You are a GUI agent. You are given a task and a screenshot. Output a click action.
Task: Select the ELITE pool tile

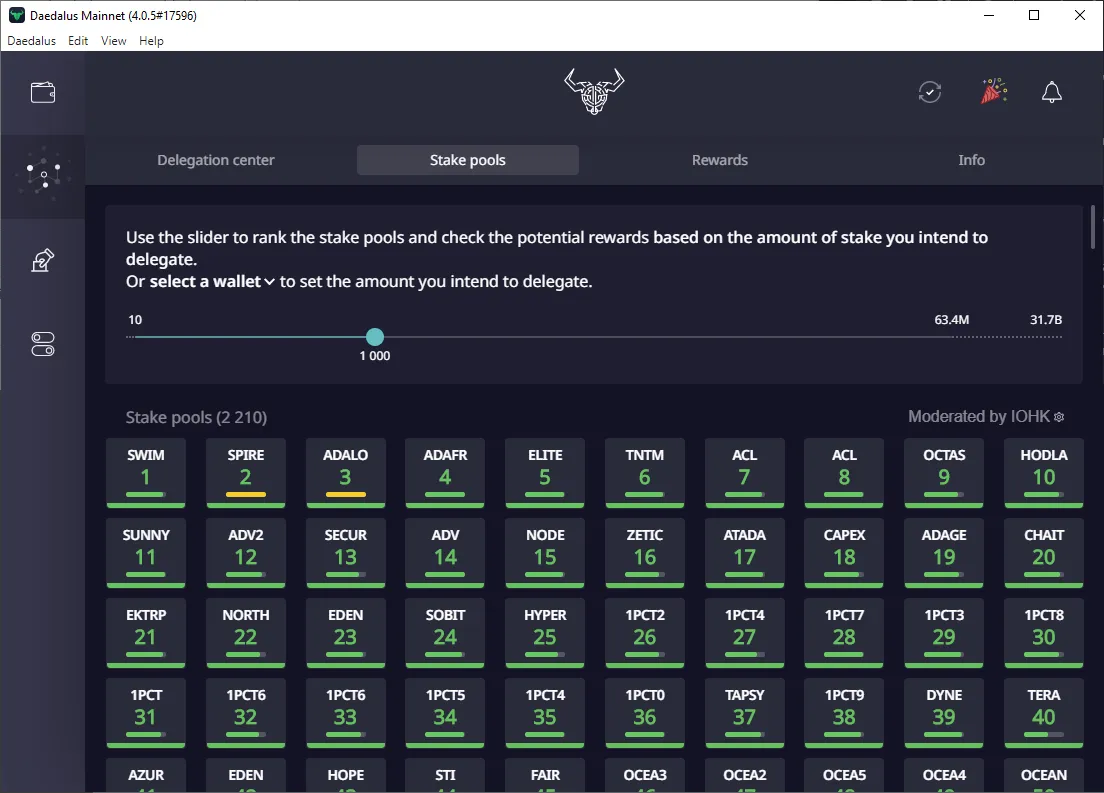coord(545,473)
